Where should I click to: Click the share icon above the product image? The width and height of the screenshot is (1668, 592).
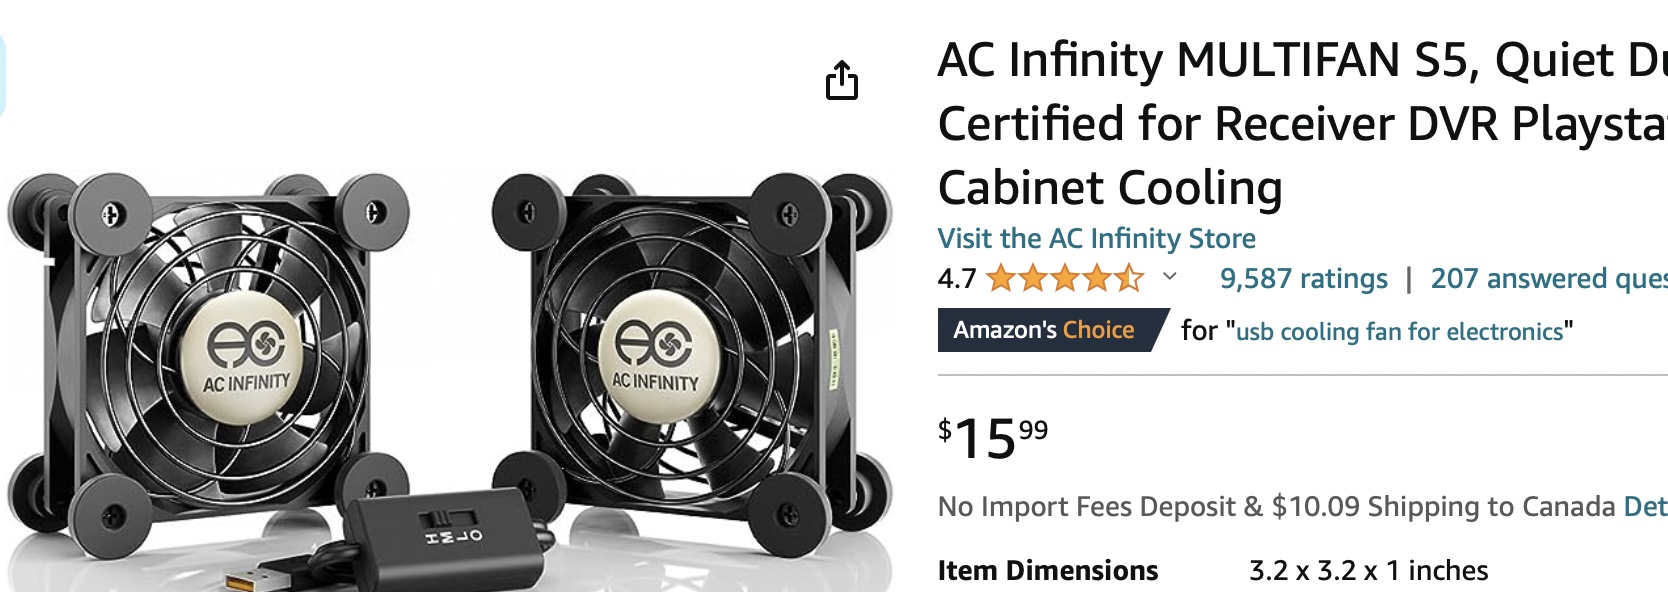(842, 81)
